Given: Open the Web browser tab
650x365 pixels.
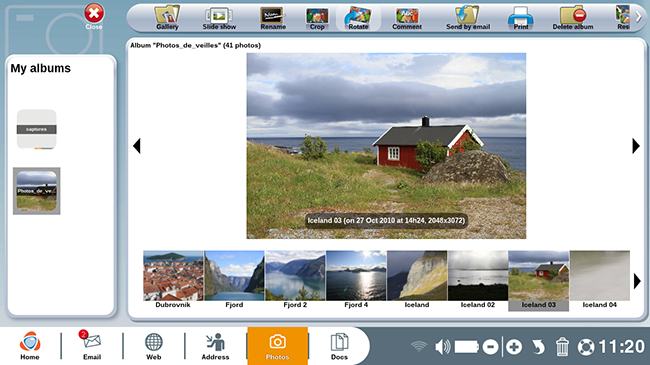Looking at the screenshot, I should tap(153, 346).
